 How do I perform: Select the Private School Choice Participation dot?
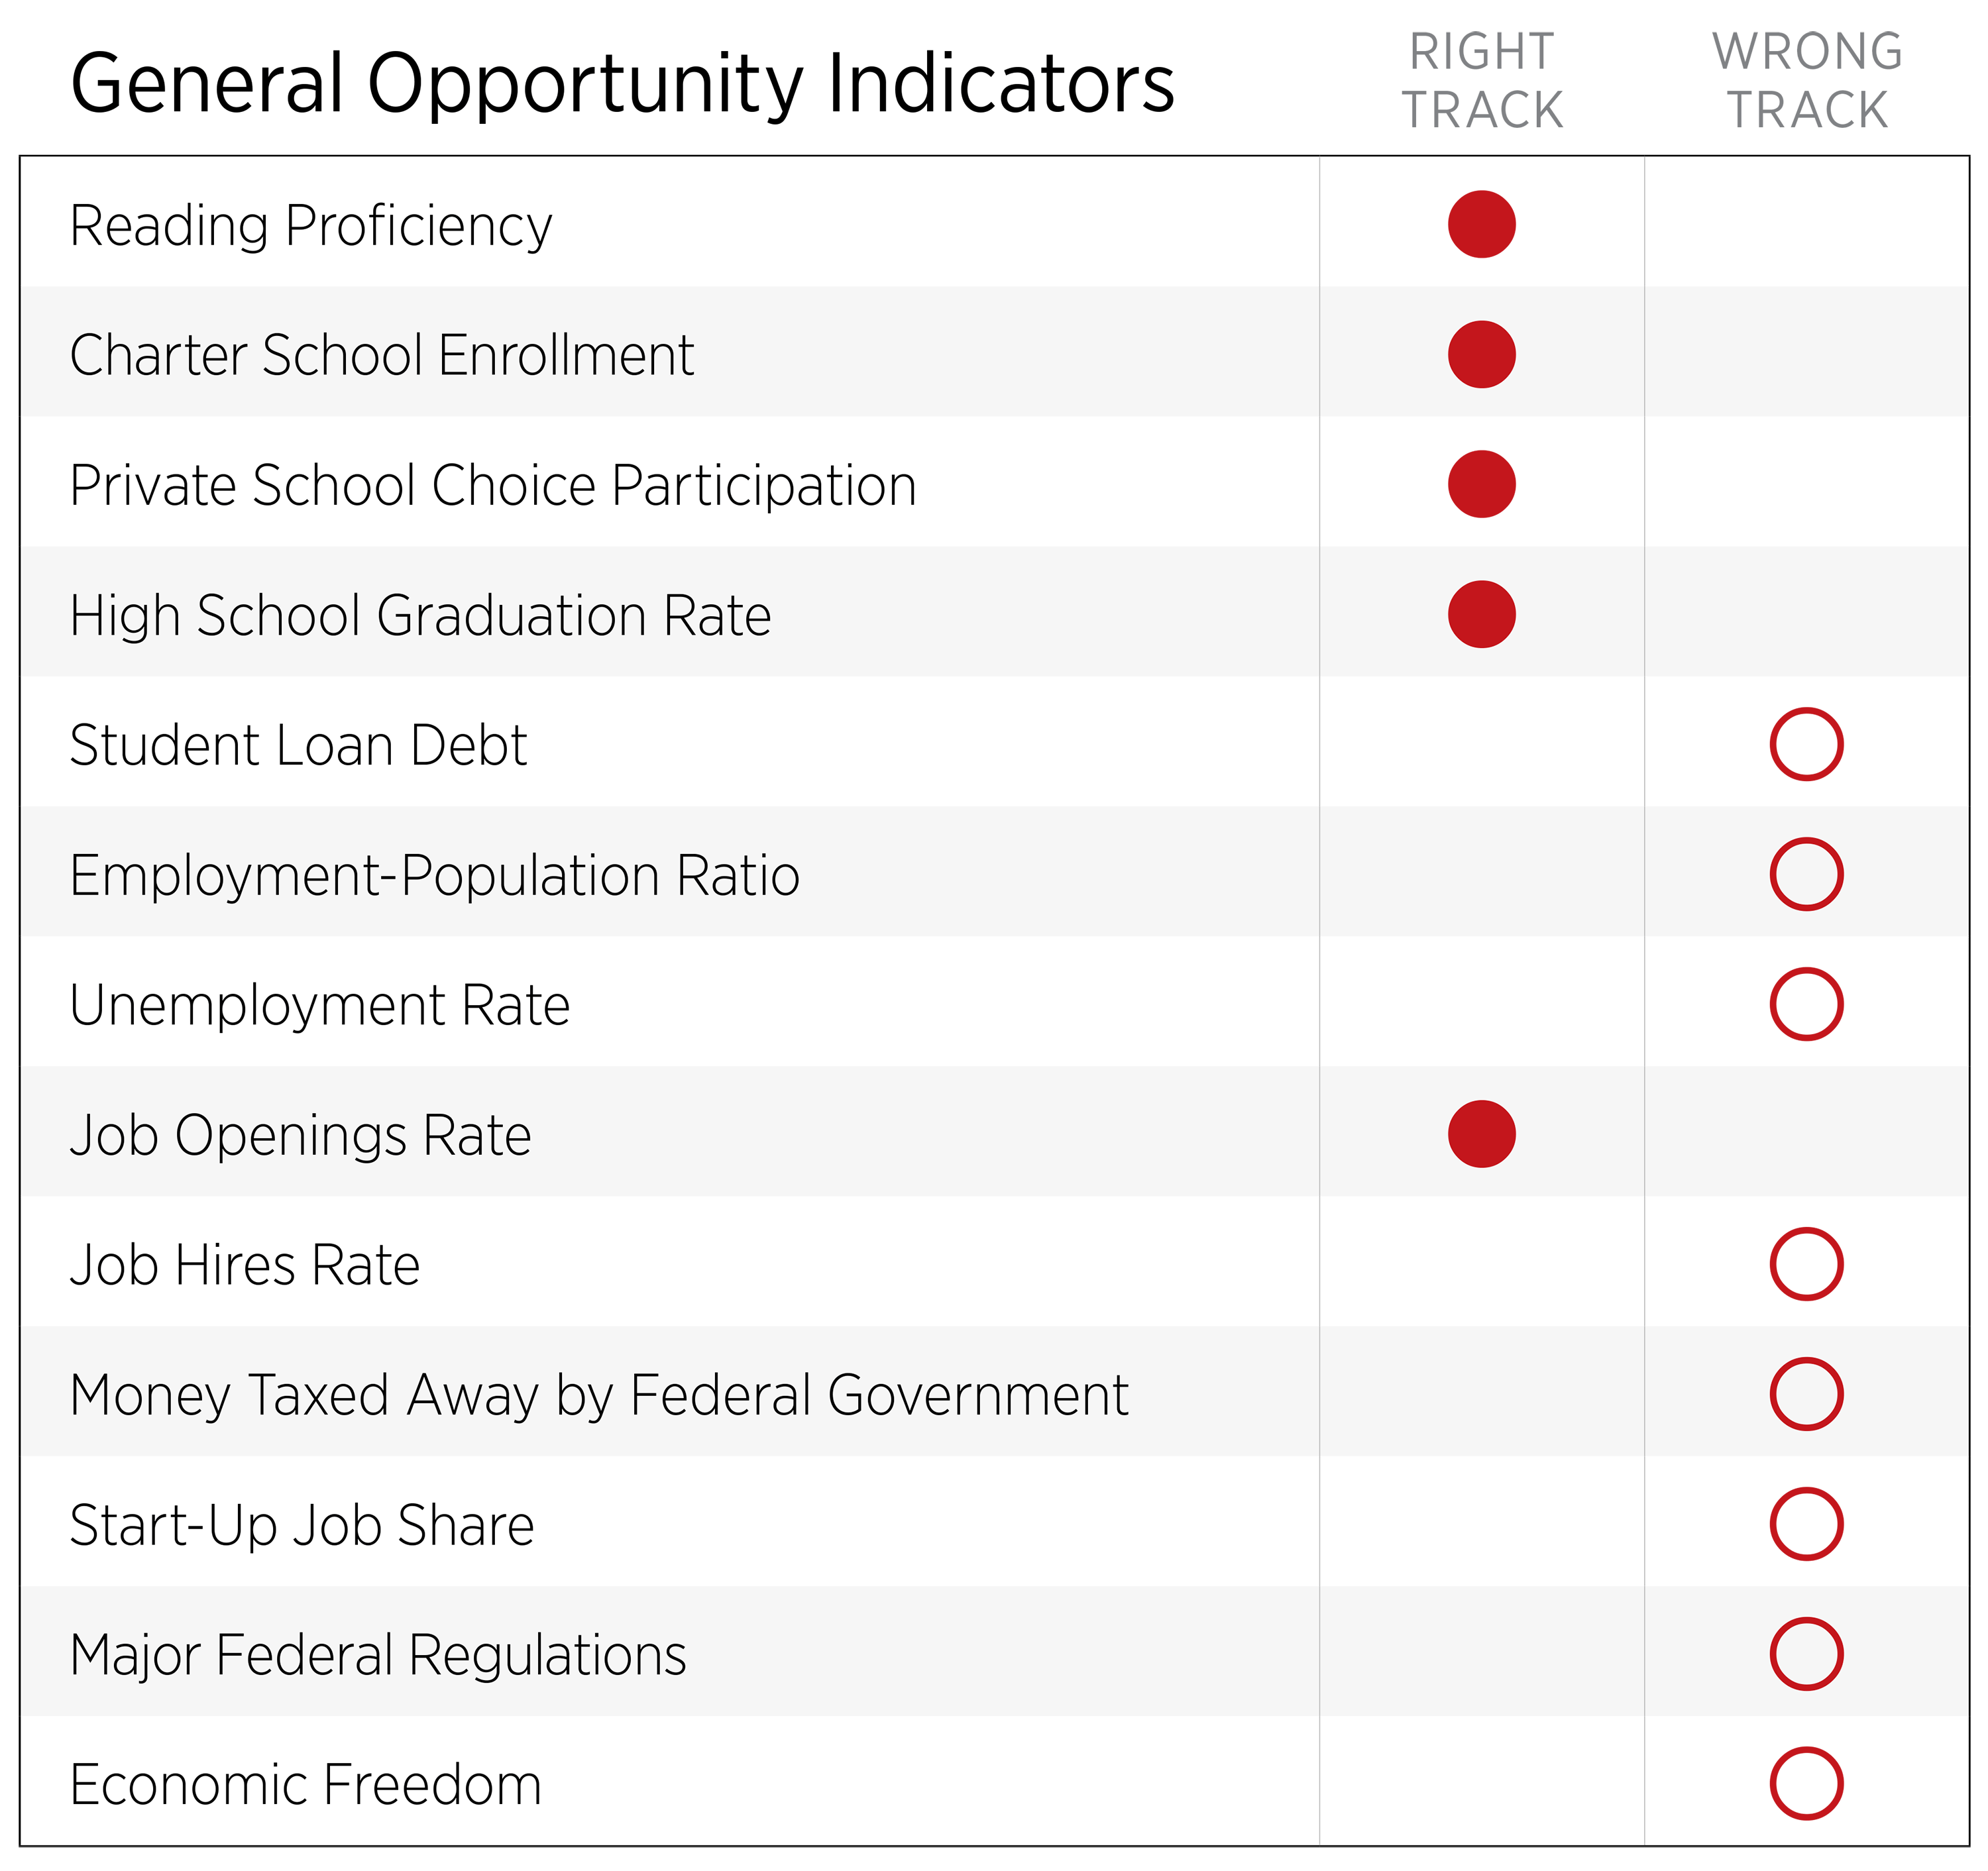(1481, 484)
